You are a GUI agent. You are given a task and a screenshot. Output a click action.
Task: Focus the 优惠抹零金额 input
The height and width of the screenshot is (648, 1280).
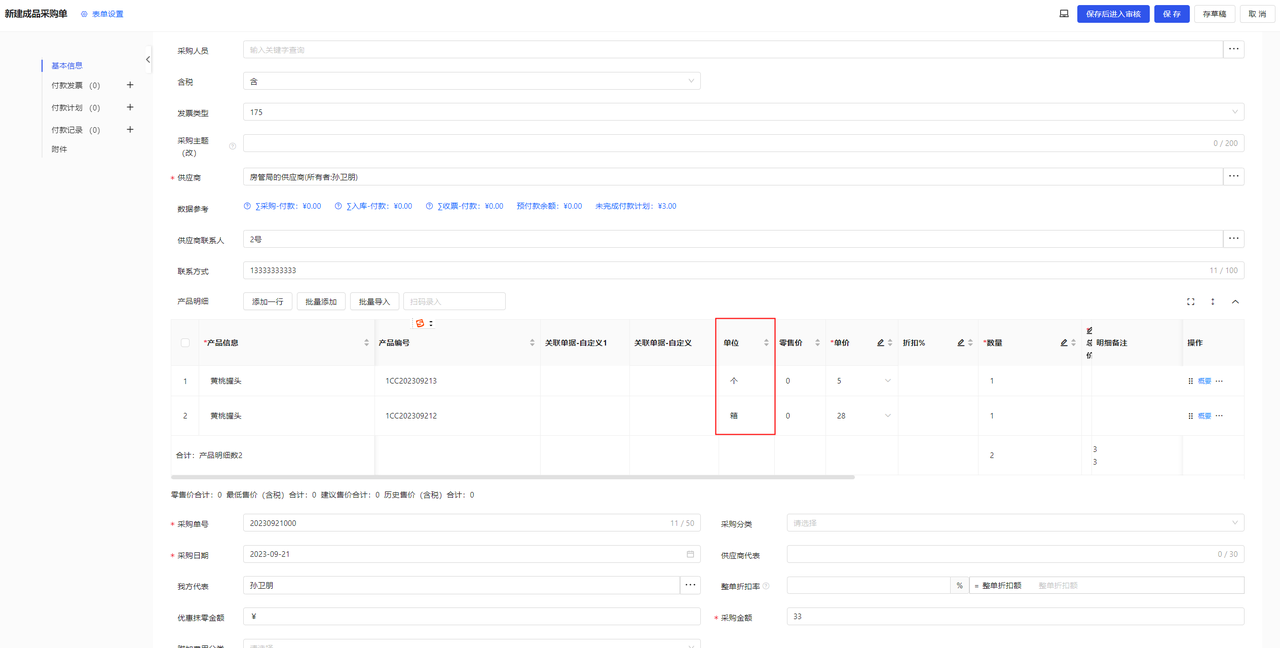(x=471, y=617)
